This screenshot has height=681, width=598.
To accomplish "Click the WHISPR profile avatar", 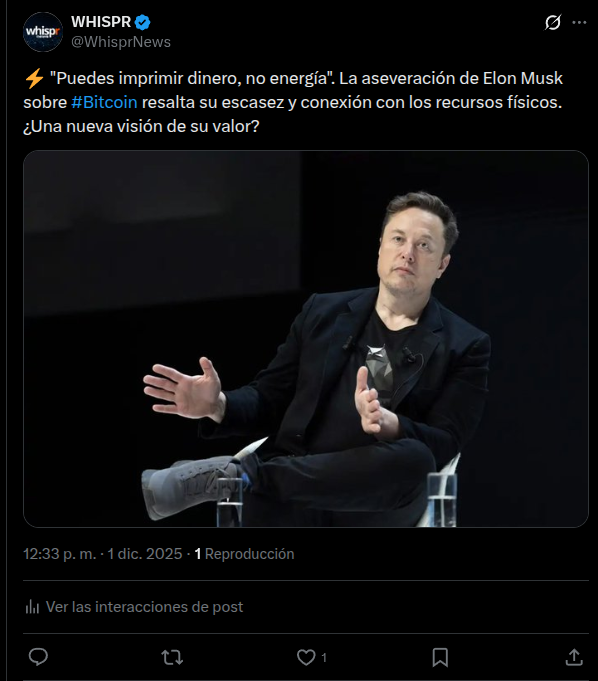I will coord(43,32).
